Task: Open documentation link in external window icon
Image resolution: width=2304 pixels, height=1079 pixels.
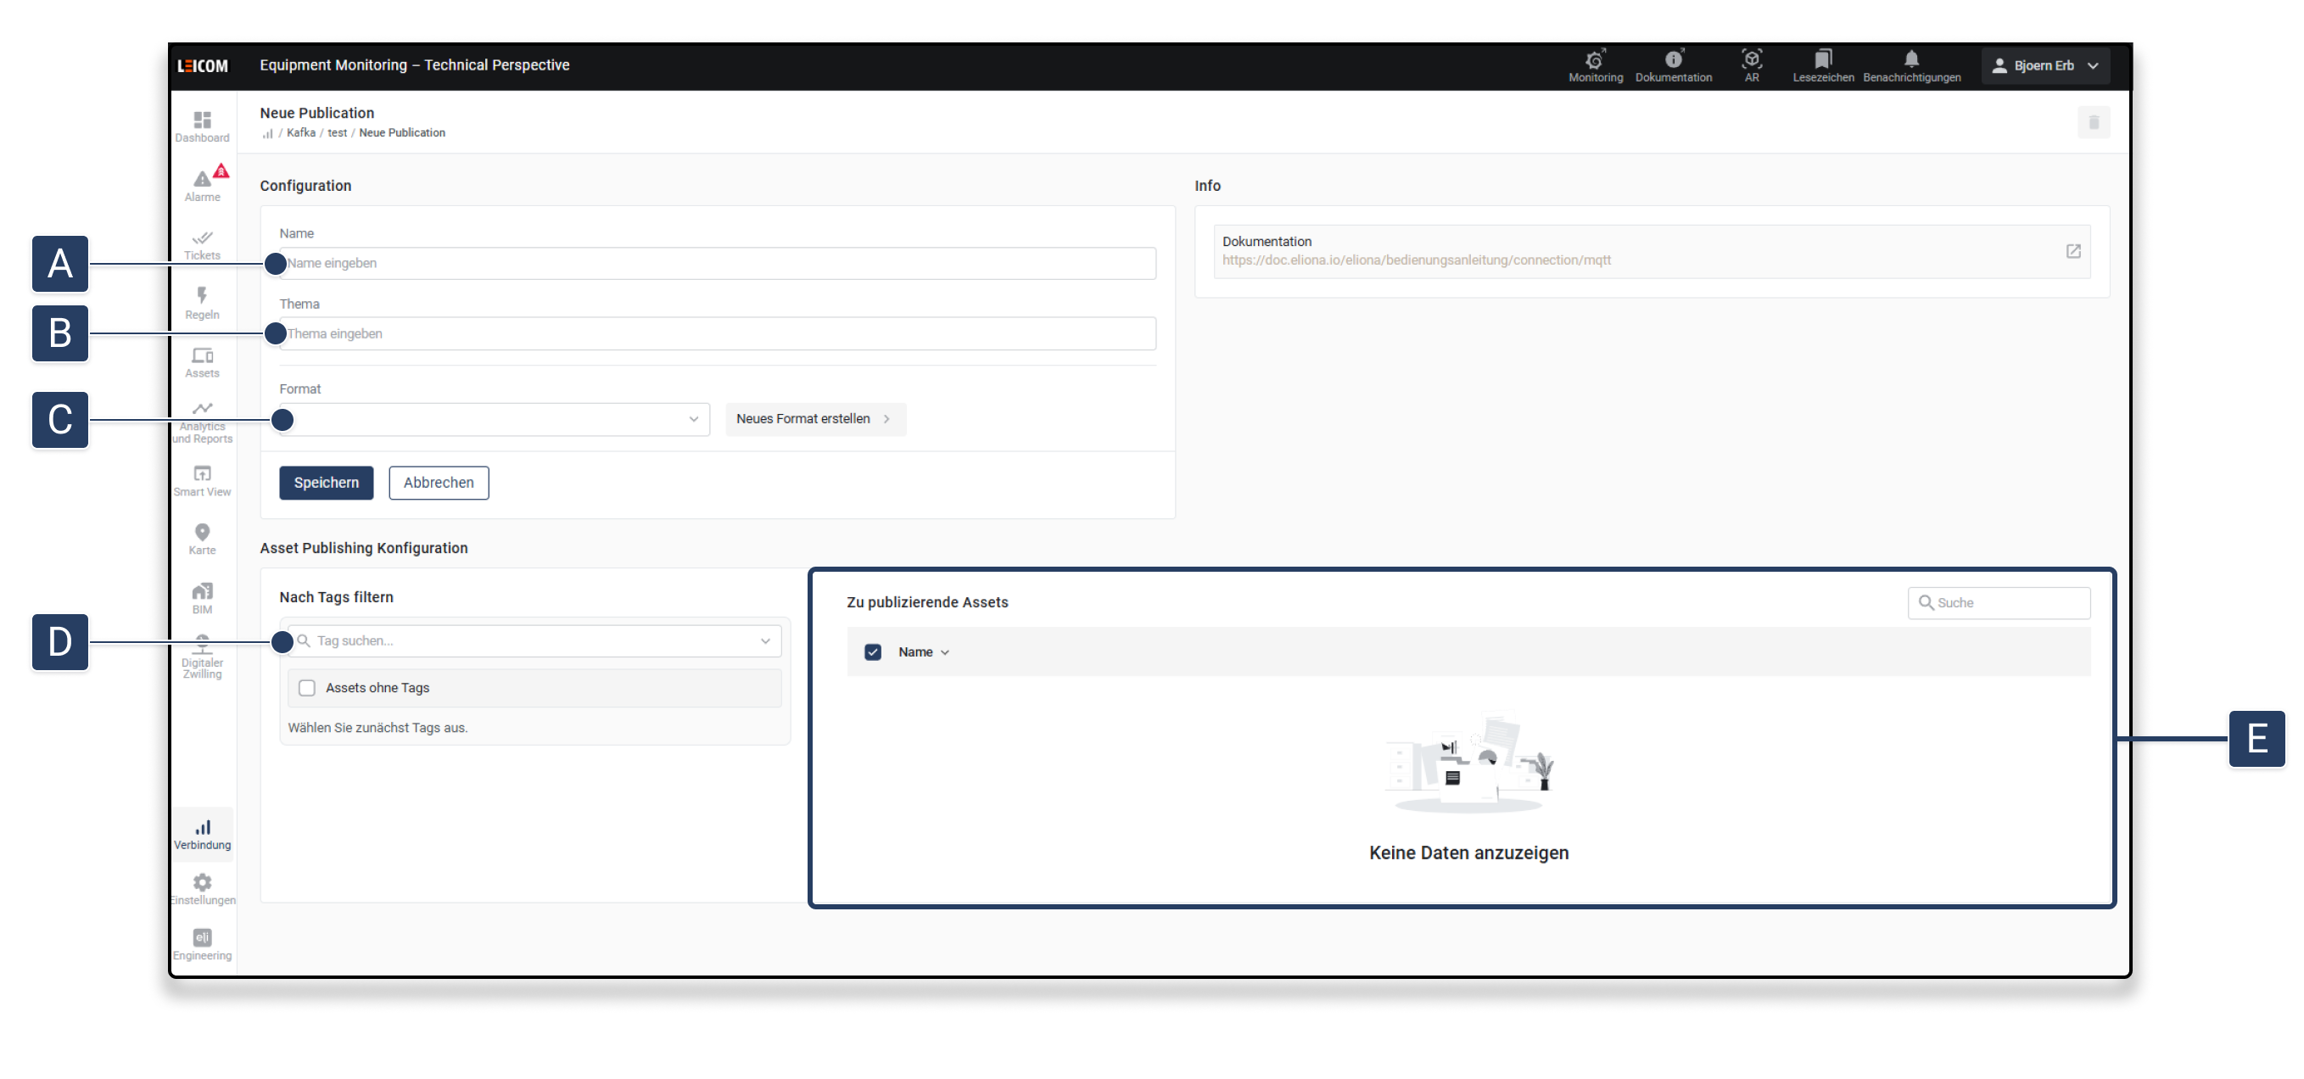Action: (2073, 251)
